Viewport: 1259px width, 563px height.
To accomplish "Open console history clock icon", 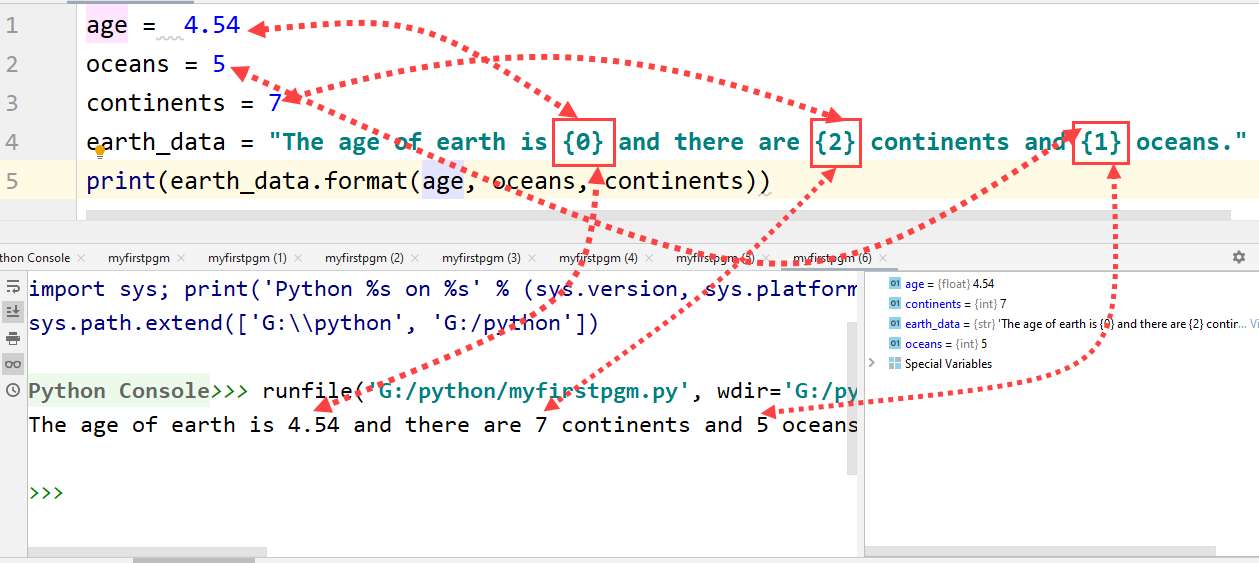I will click(x=13, y=390).
